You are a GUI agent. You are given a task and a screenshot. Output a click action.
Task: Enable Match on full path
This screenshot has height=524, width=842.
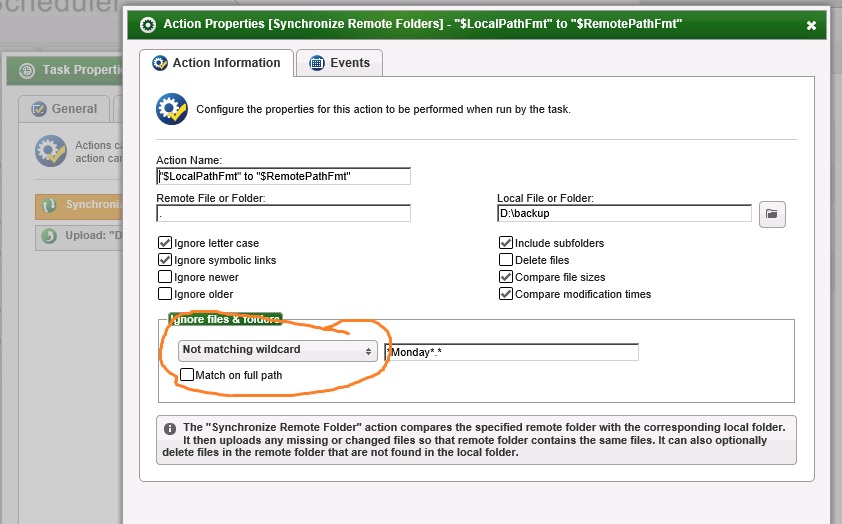187,375
